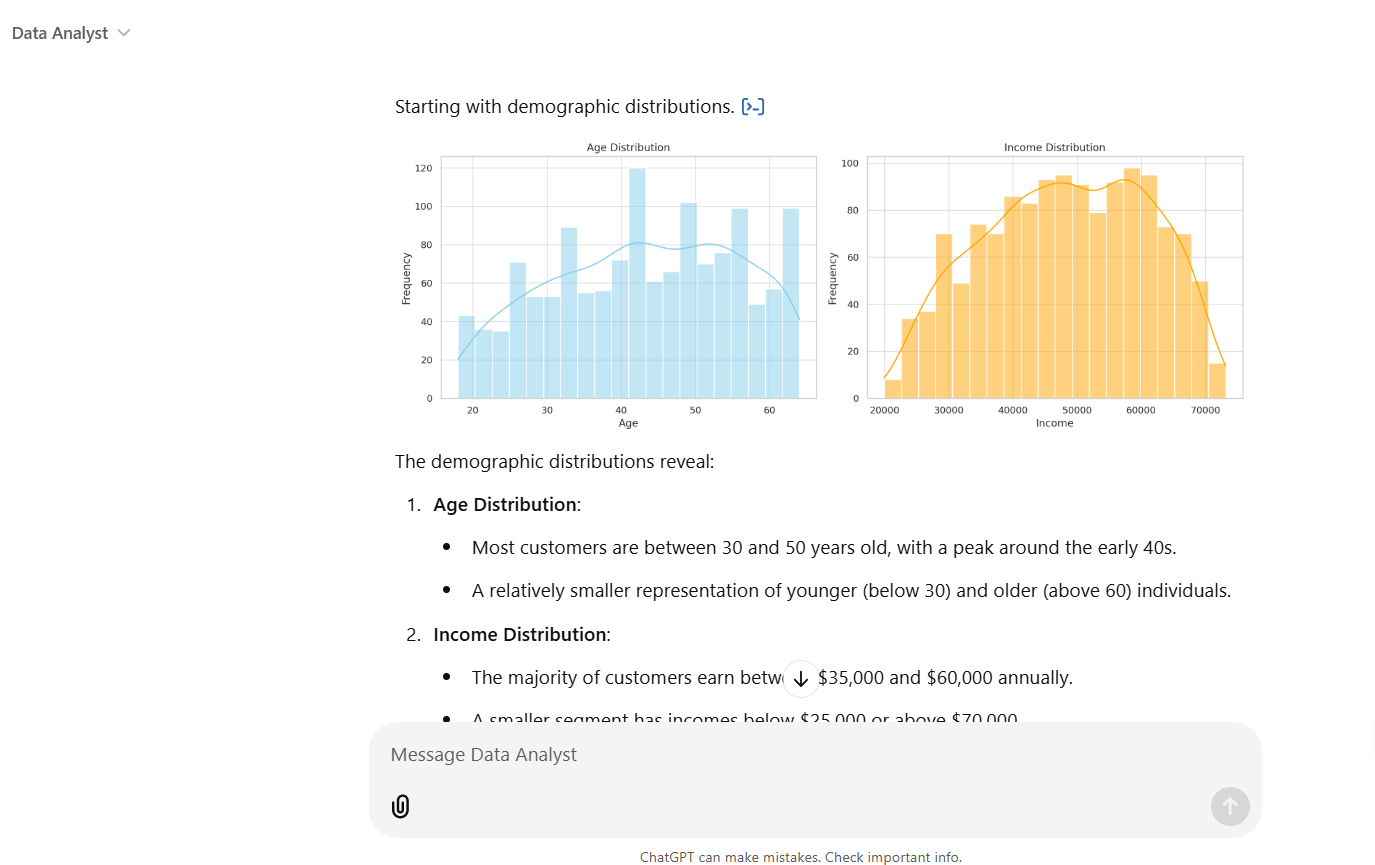Open the Age Distribution histogram image
This screenshot has height=865, width=1375.
point(610,285)
